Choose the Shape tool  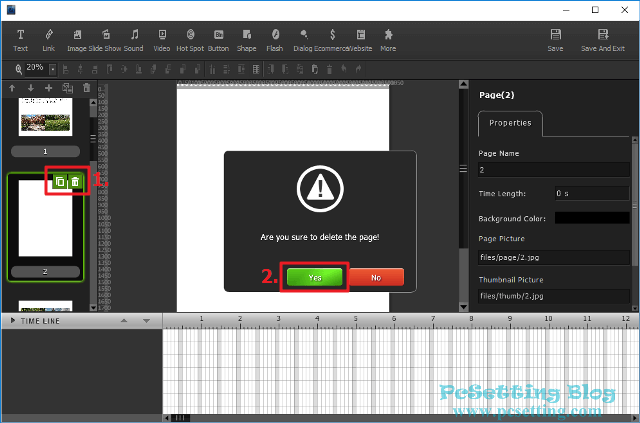[246, 39]
